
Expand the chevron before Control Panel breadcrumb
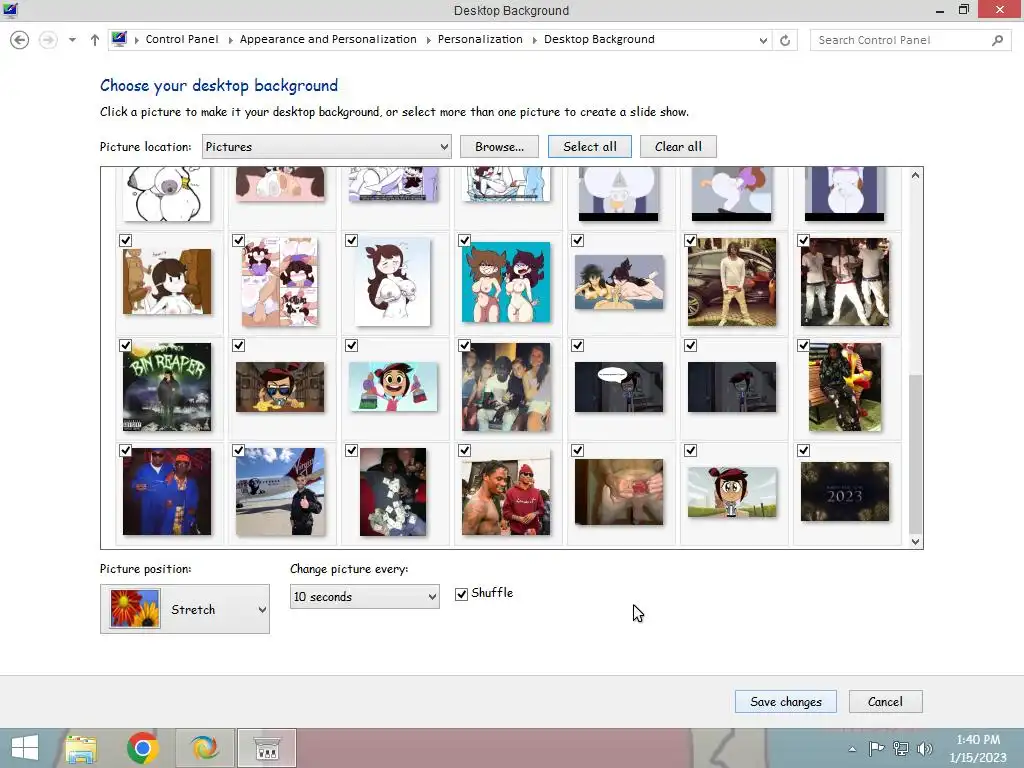pyautogui.click(x=136, y=40)
